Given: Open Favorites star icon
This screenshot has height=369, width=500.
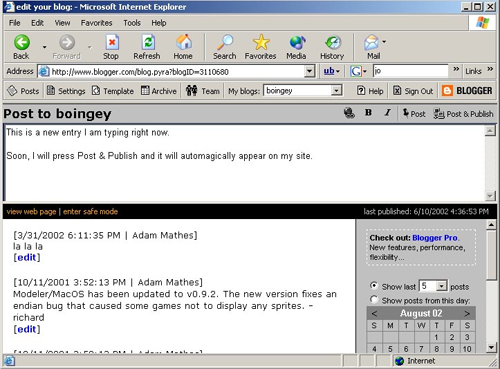Looking at the screenshot, I should click(260, 47).
